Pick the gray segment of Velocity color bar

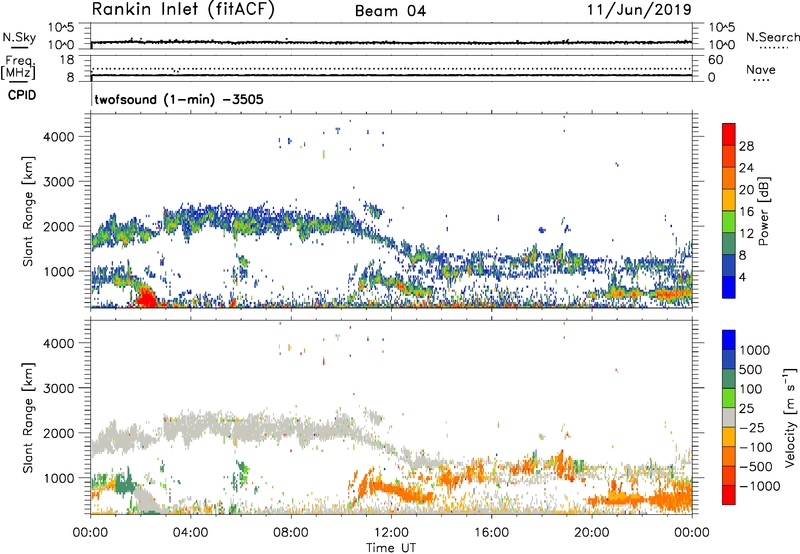[729, 417]
